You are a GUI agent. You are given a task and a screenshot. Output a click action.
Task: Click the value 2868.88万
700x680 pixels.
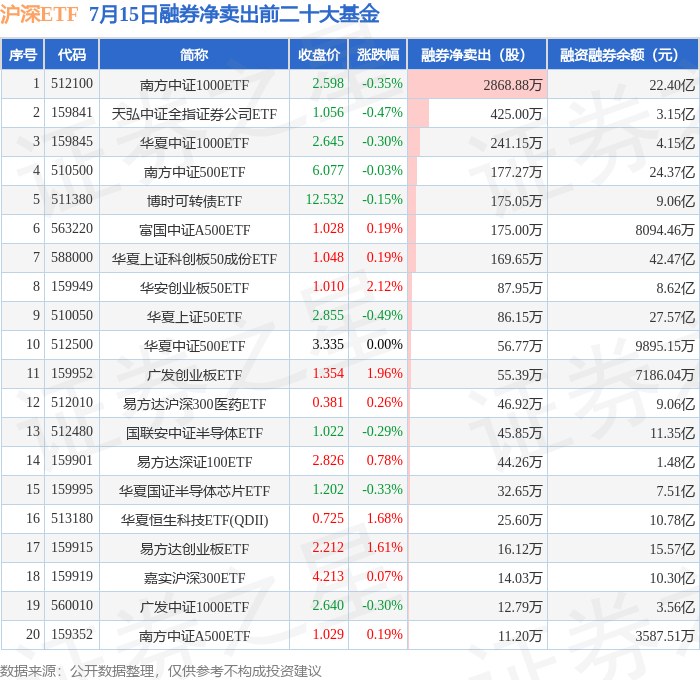[512, 85]
